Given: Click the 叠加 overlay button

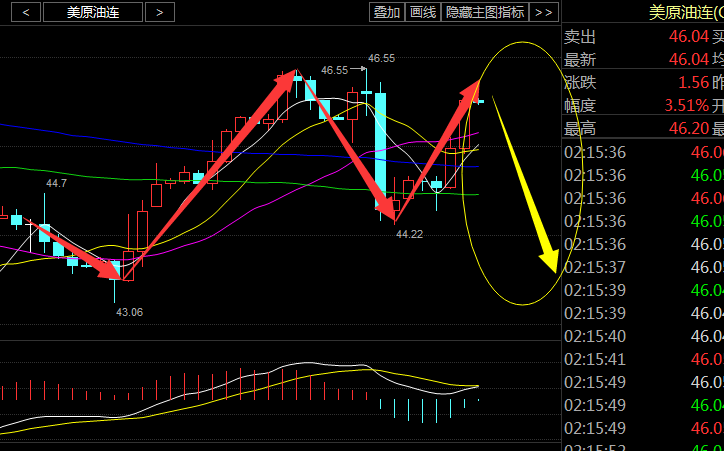Looking at the screenshot, I should 387,13.
